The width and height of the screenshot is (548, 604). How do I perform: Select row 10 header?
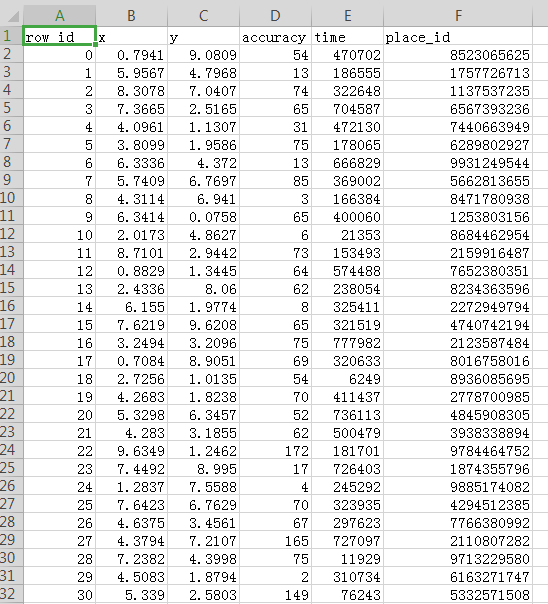click(x=12, y=198)
